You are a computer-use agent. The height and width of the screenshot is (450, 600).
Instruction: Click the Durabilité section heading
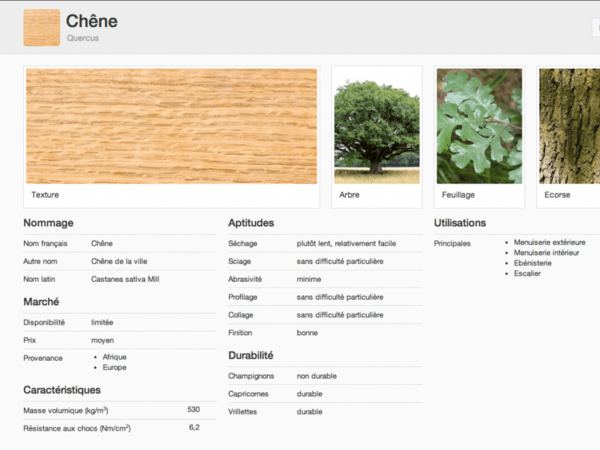[253, 355]
